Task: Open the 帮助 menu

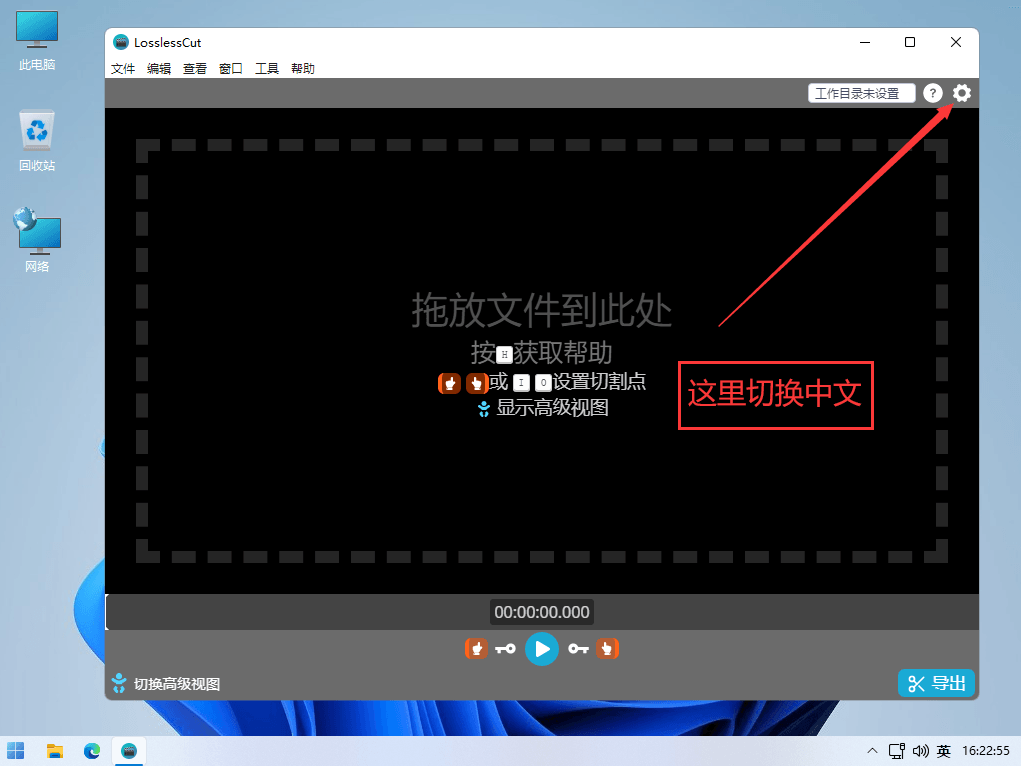Action: click(303, 68)
